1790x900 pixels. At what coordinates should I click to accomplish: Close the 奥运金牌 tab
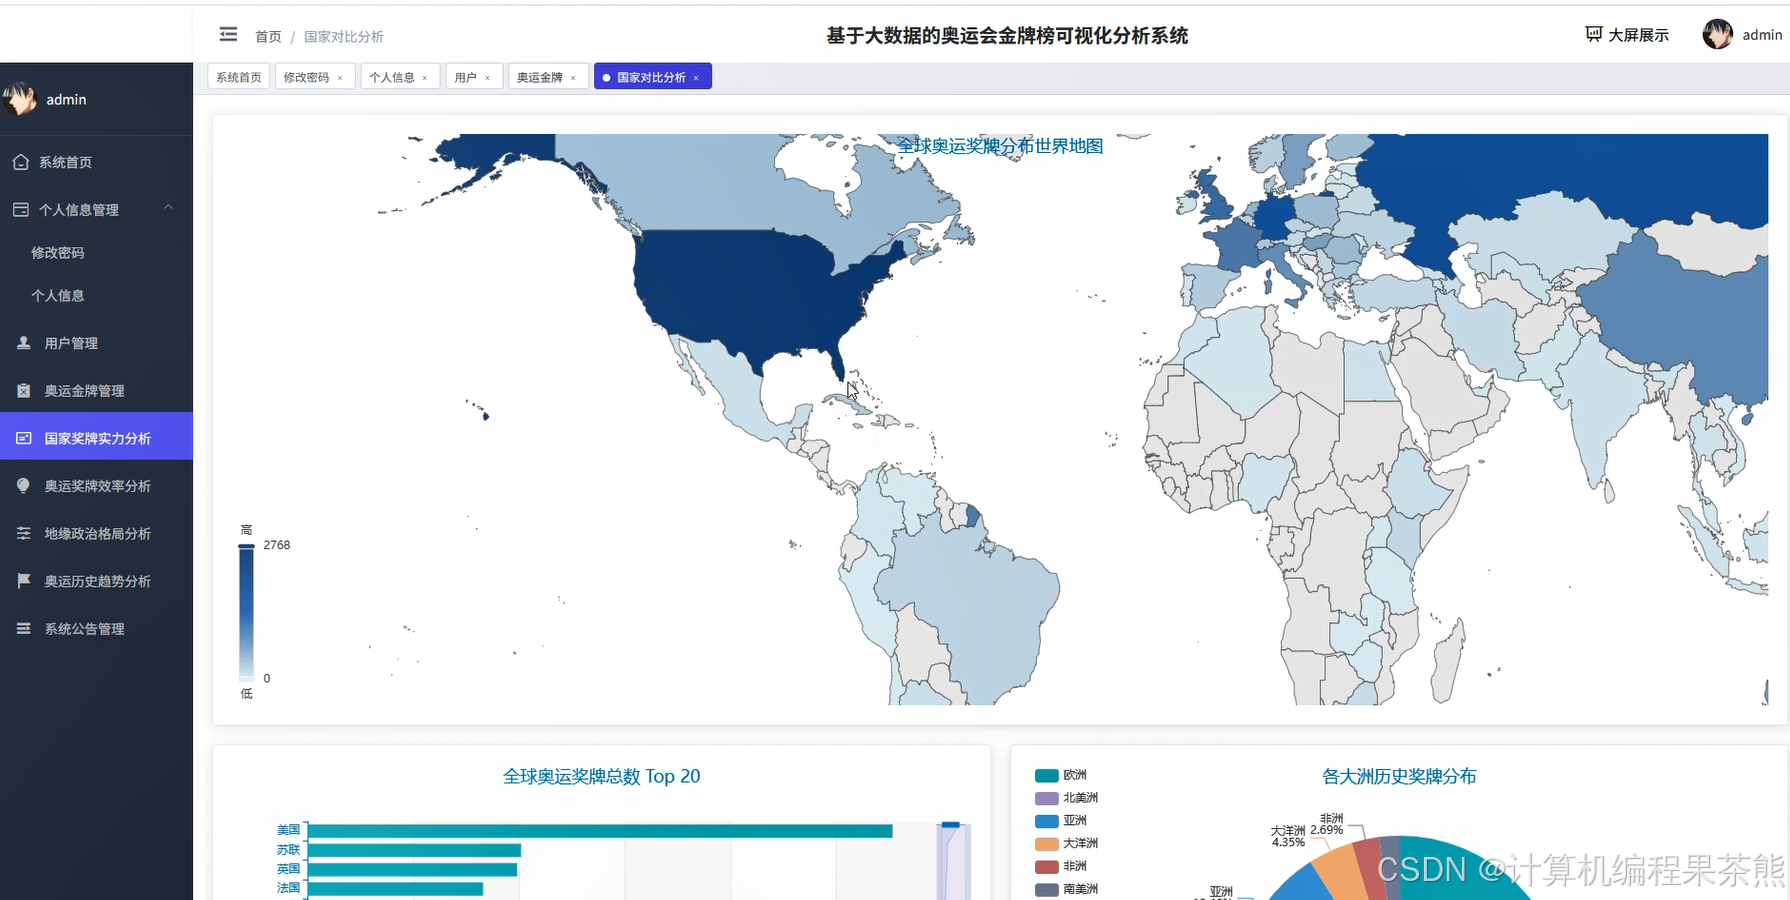(x=573, y=78)
